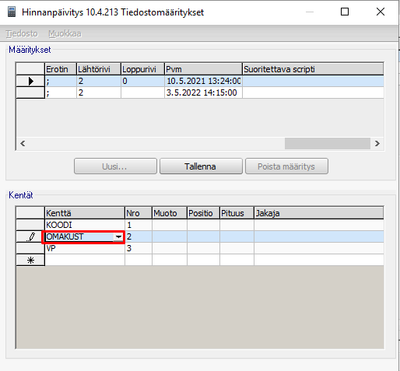Click the Loppurivi column header

point(143,69)
